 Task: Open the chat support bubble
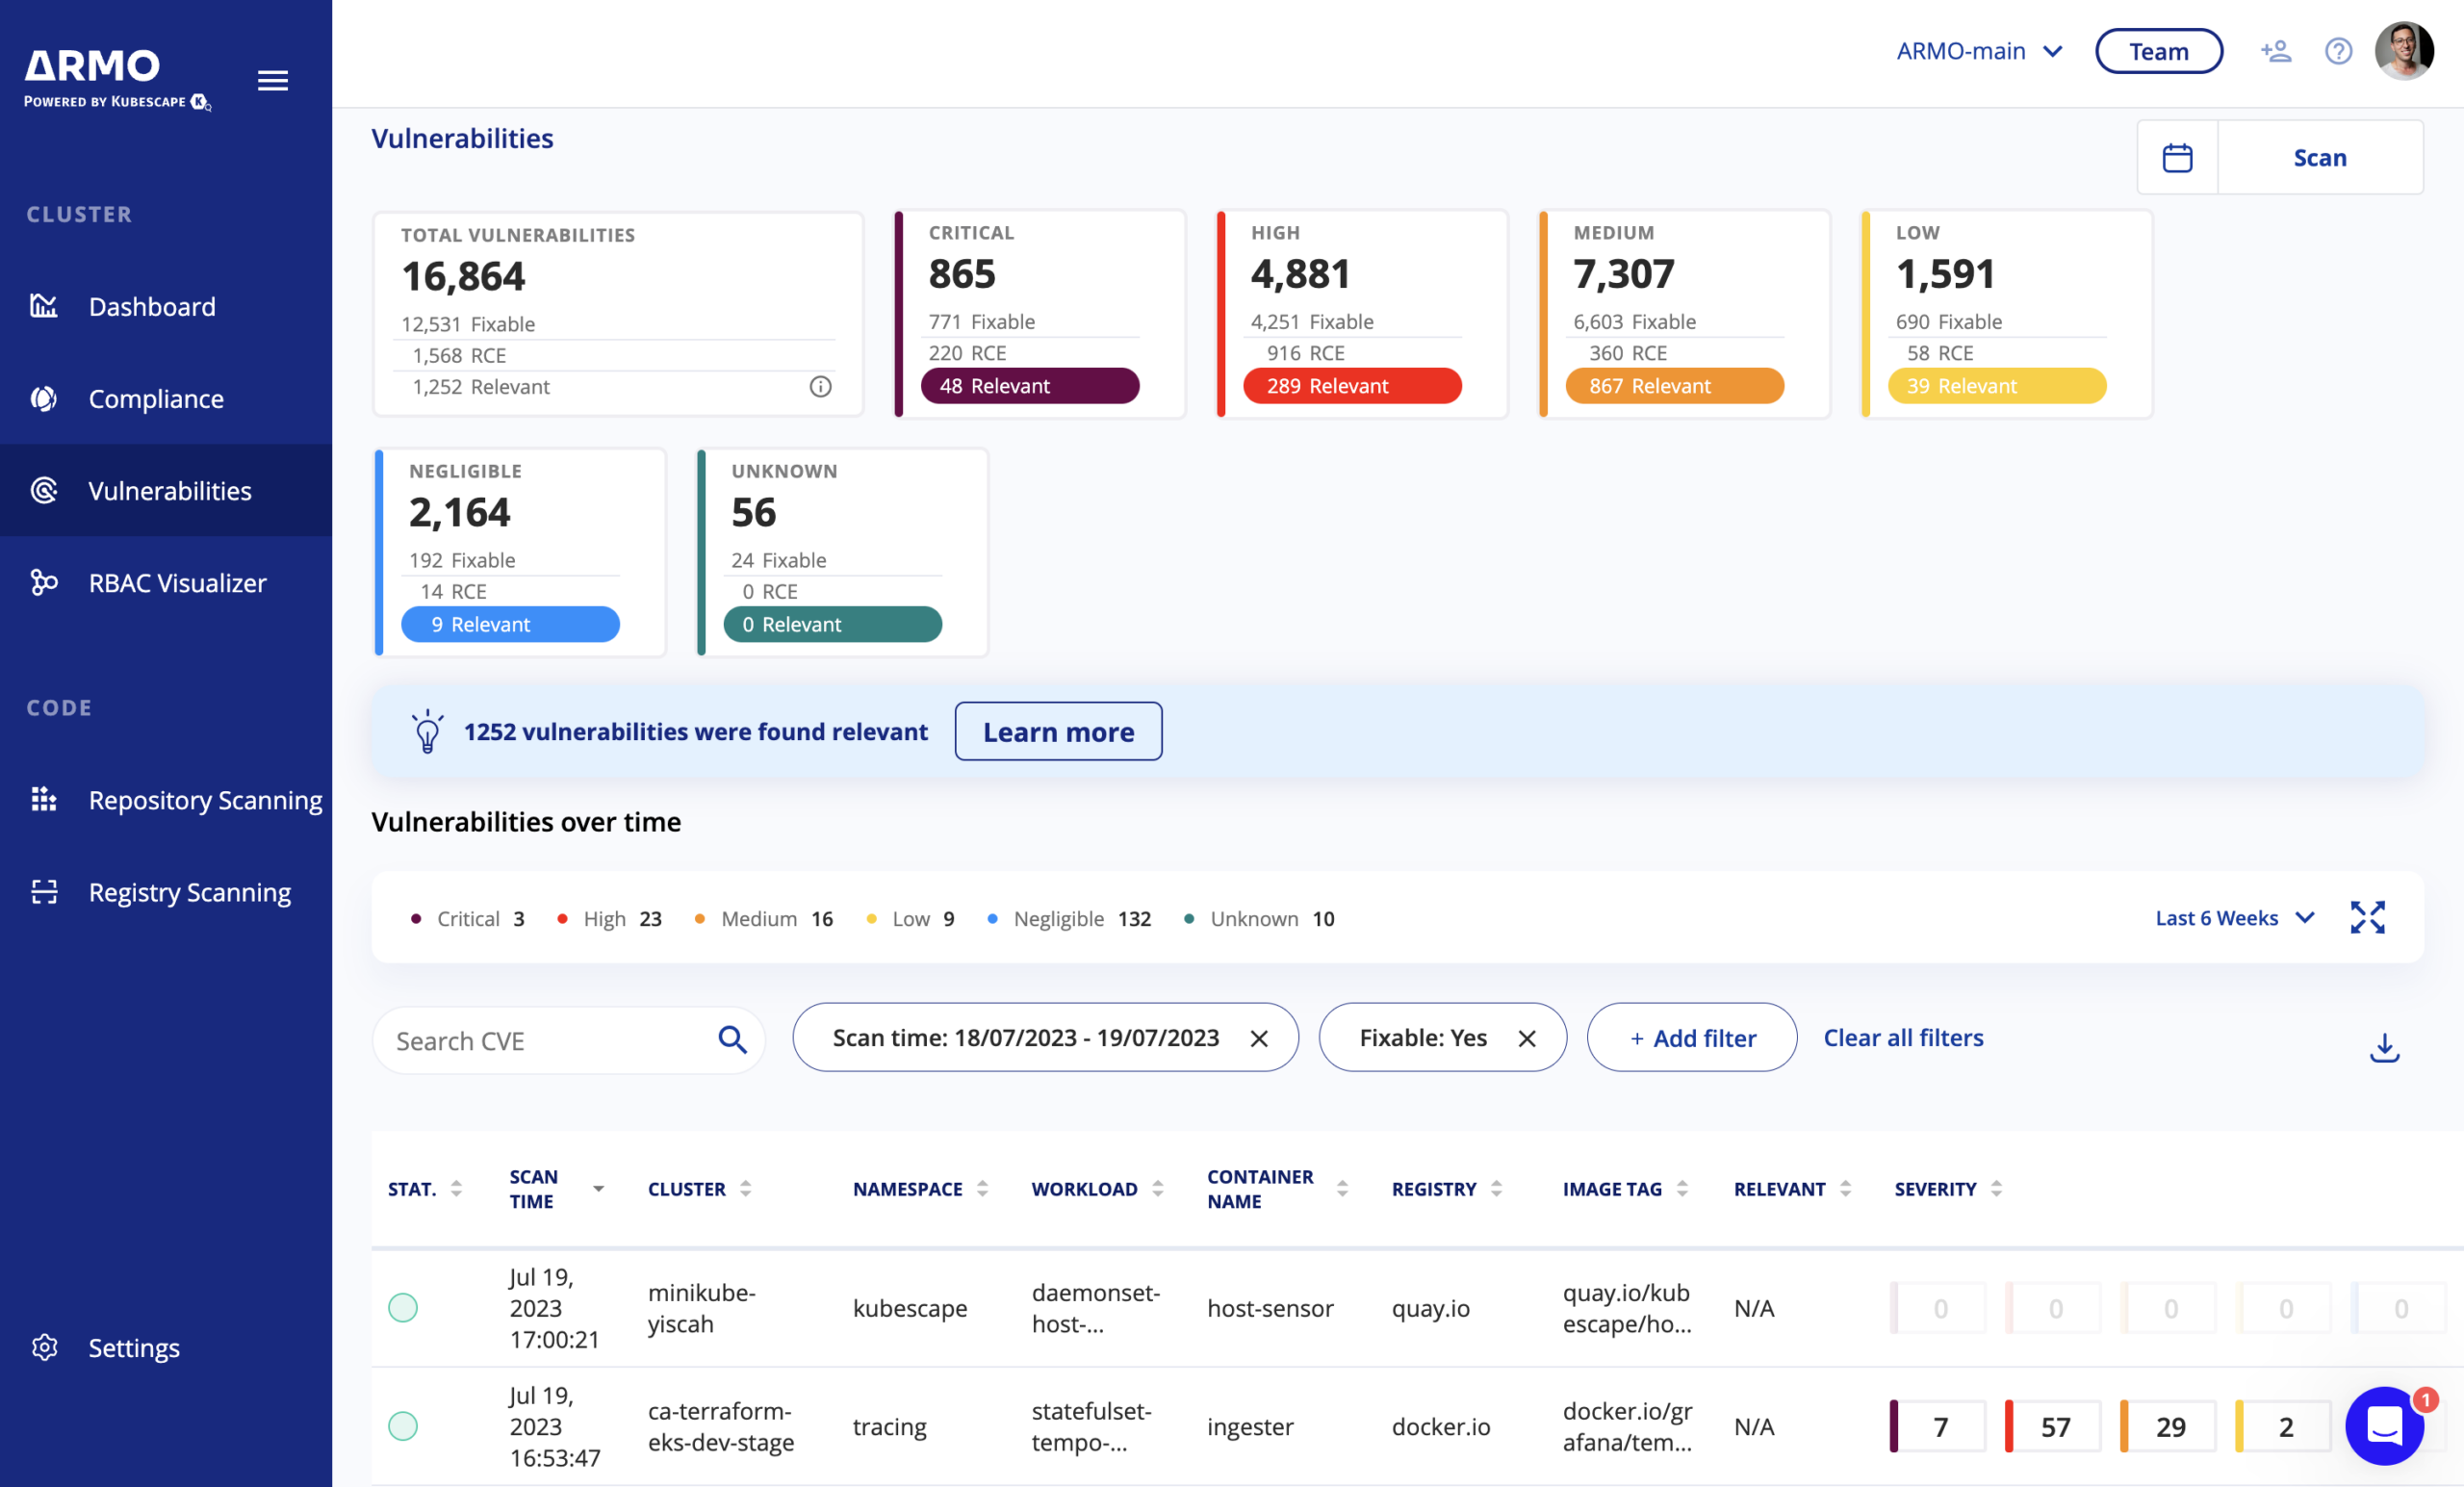point(2384,1425)
